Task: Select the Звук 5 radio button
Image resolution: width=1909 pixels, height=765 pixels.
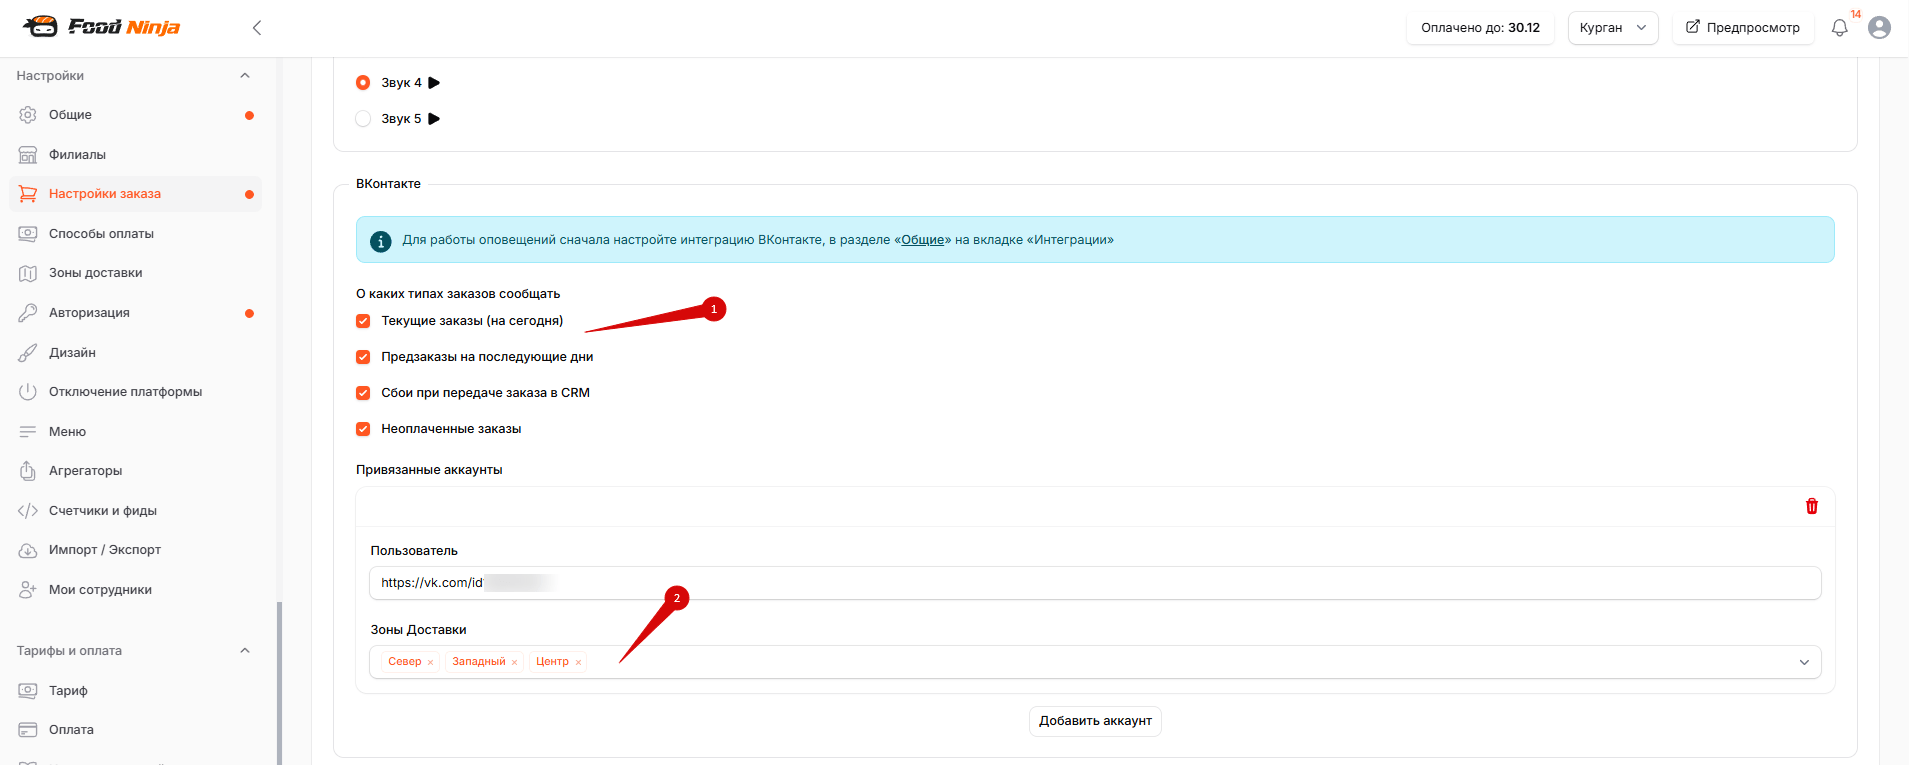Action: click(x=363, y=119)
